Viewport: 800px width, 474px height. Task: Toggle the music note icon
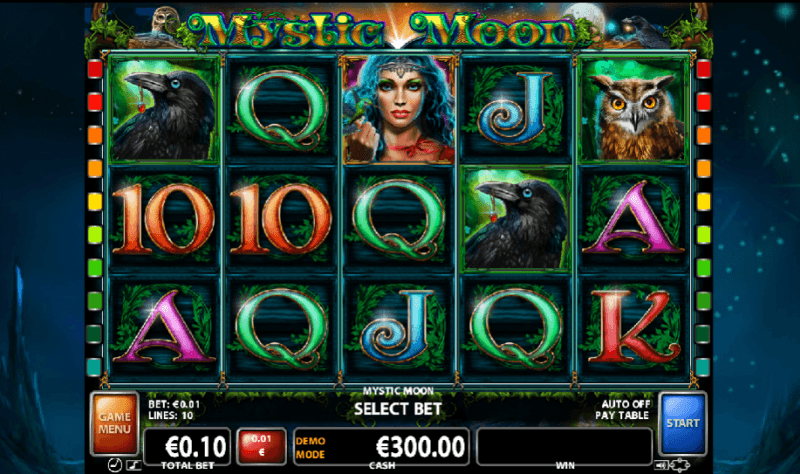133,465
